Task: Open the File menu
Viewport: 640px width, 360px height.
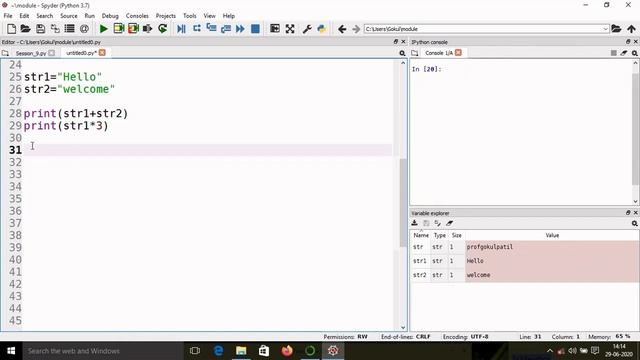Action: [8, 16]
